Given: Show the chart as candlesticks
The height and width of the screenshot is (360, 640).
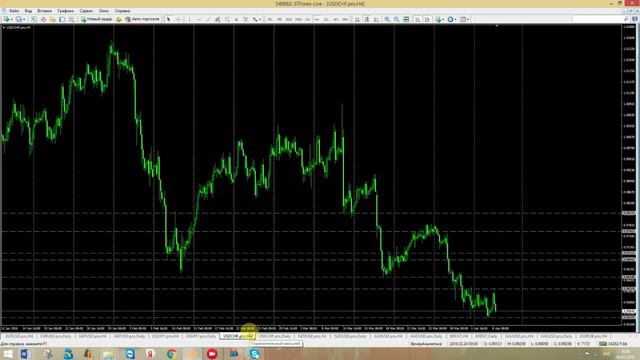Looking at the screenshot, I should point(367,19).
